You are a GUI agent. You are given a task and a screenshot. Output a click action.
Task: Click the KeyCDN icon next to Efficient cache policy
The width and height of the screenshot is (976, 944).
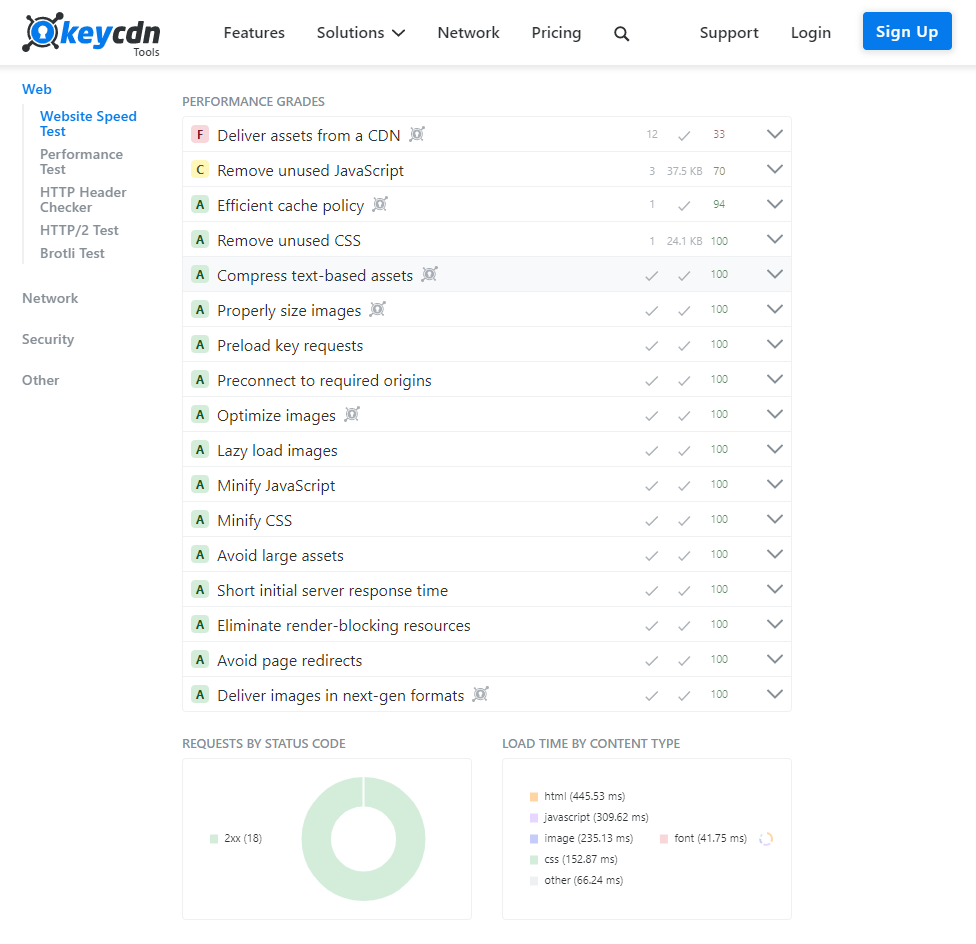(379, 204)
